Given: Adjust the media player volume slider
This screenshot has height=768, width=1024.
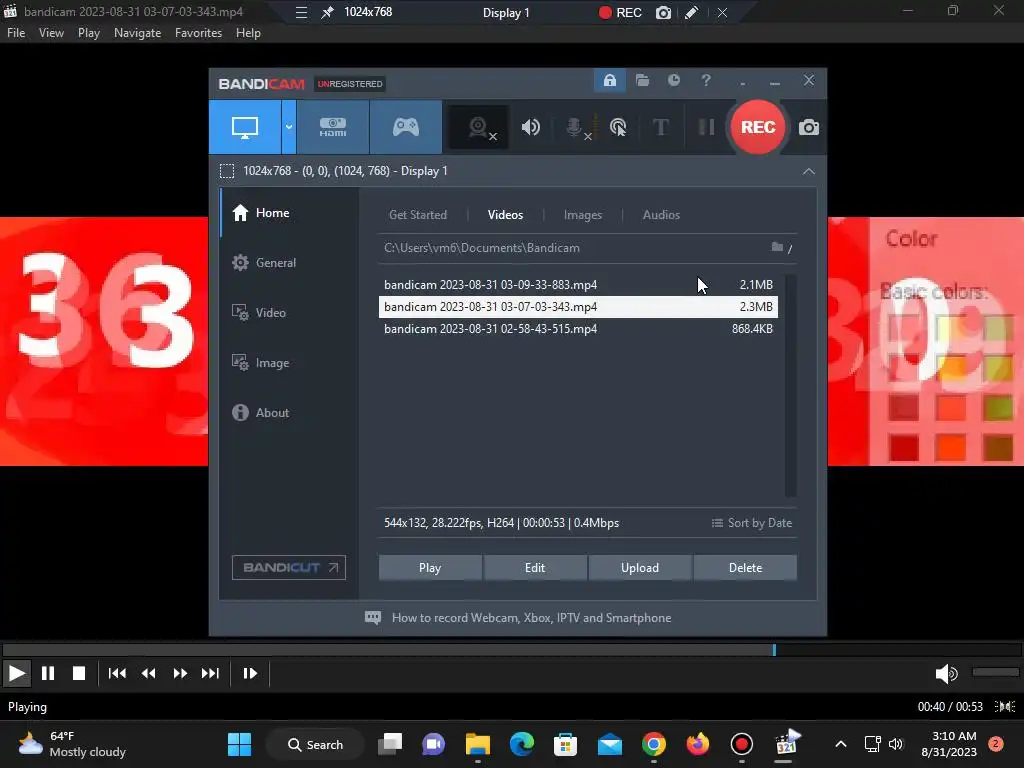Looking at the screenshot, I should pyautogui.click(x=995, y=672).
